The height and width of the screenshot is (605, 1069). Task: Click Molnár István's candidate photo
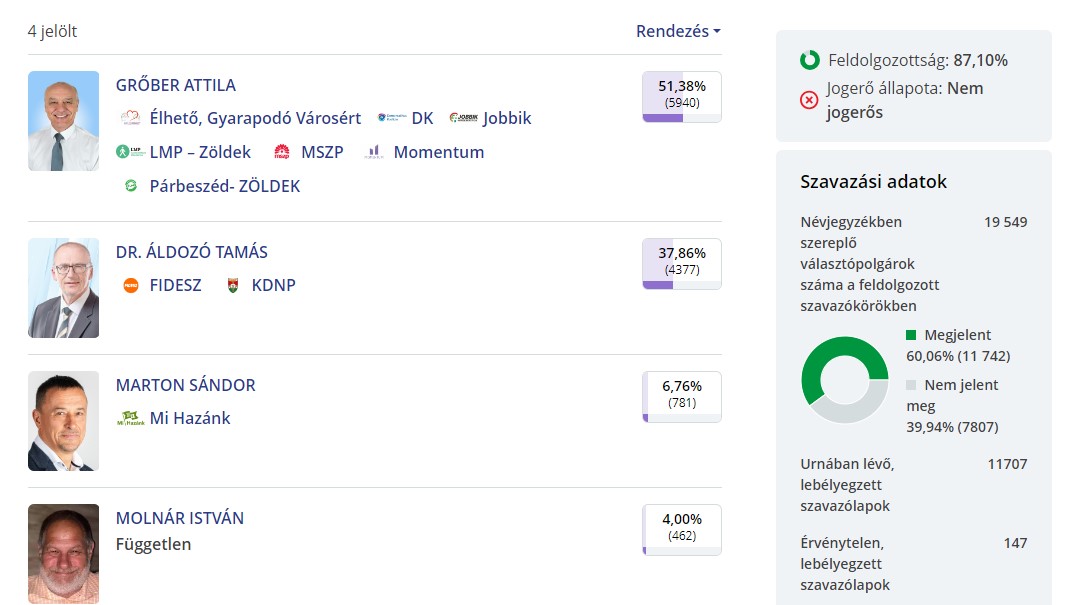(64, 553)
